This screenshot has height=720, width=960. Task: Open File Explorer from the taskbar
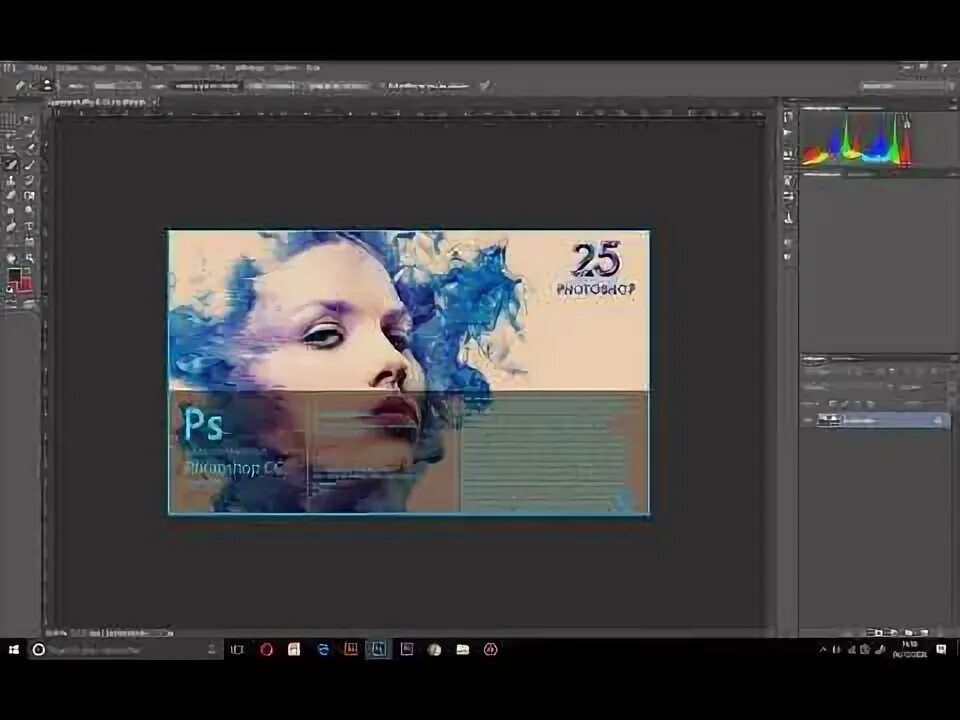[x=462, y=650]
